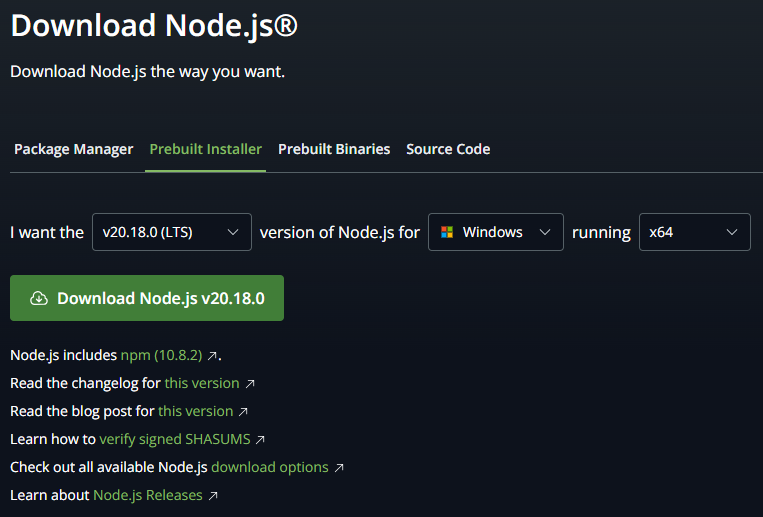Screen dimensions: 763x517
Task: Visit the Node.js Releases link
Action: tap(148, 496)
